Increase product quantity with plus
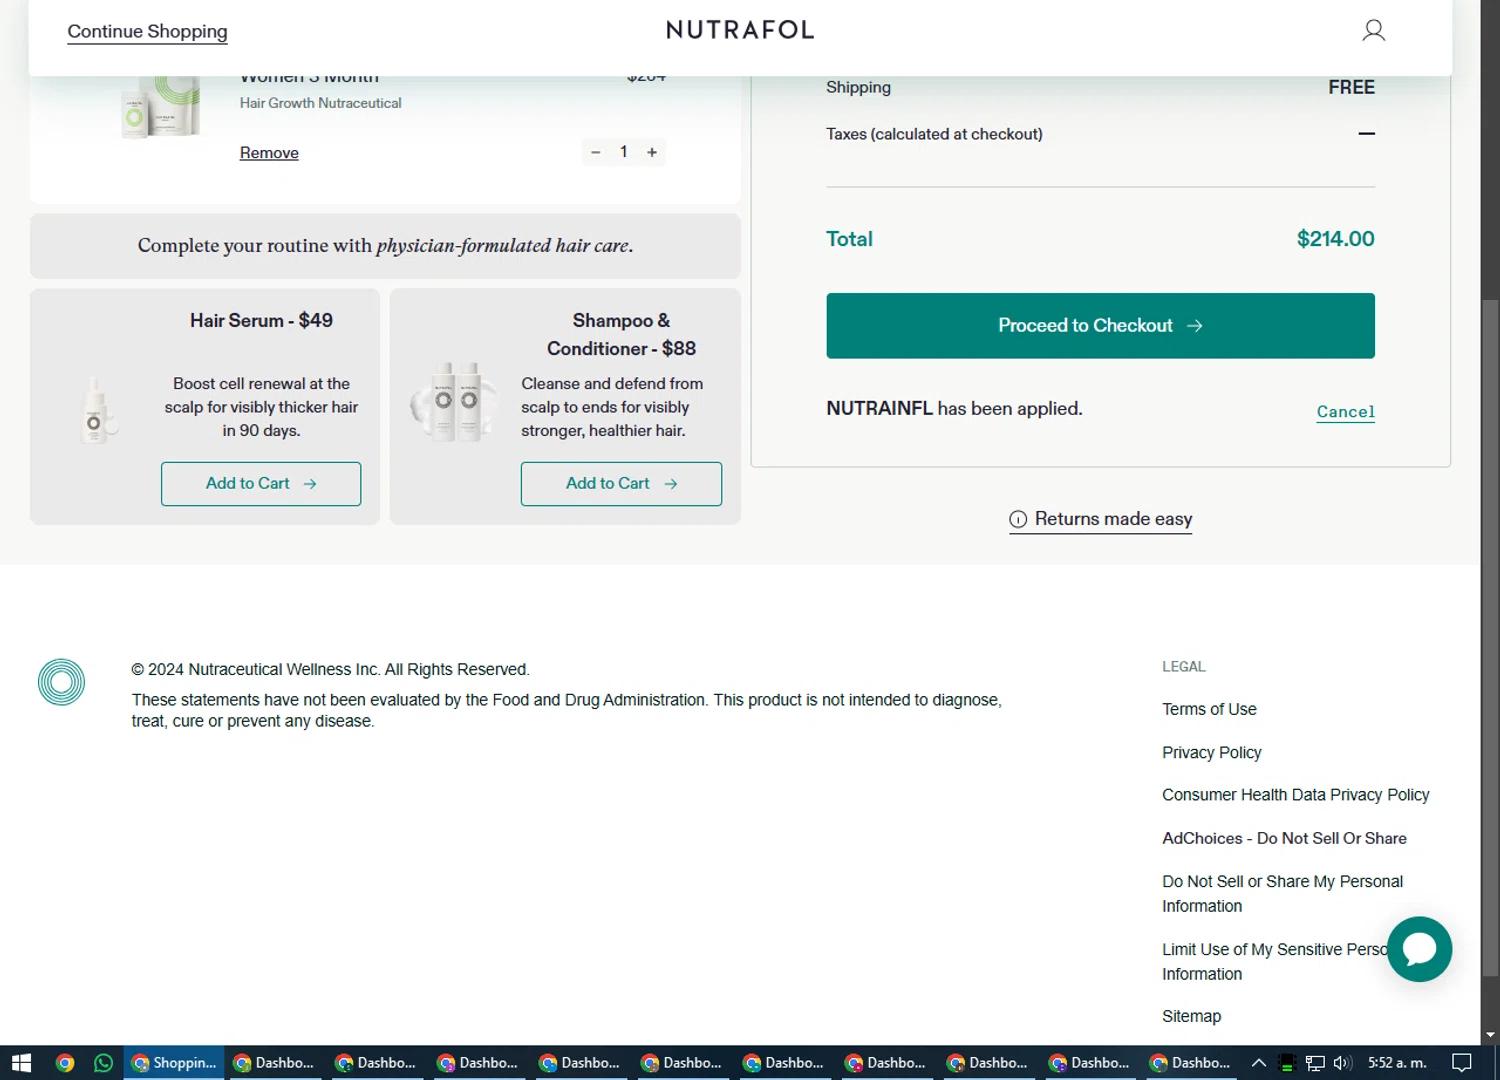Screen dimensions: 1500x1080 (x=652, y=152)
